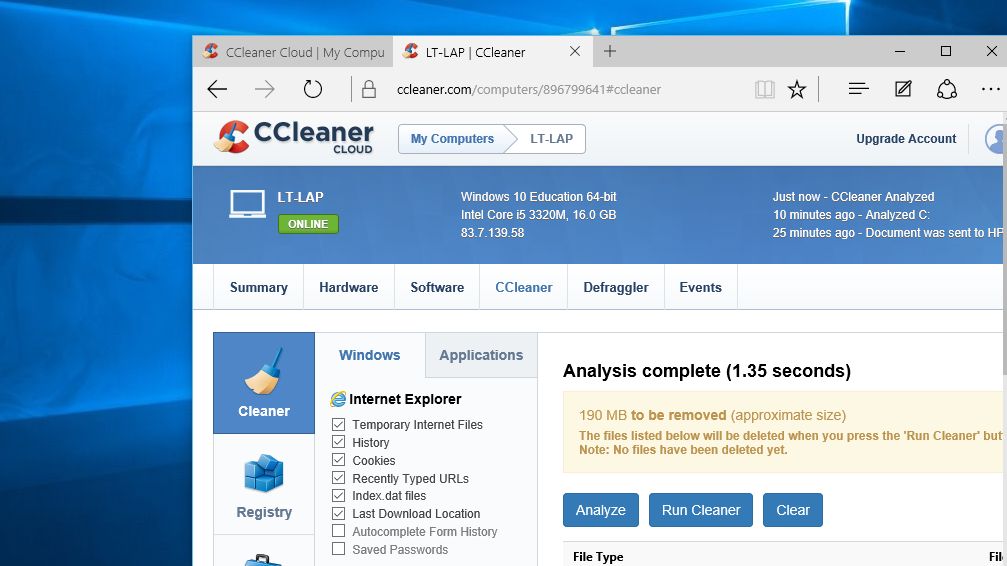Viewport: 1007px width, 566px height.
Task: Open a new tab with plus
Action: click(609, 51)
